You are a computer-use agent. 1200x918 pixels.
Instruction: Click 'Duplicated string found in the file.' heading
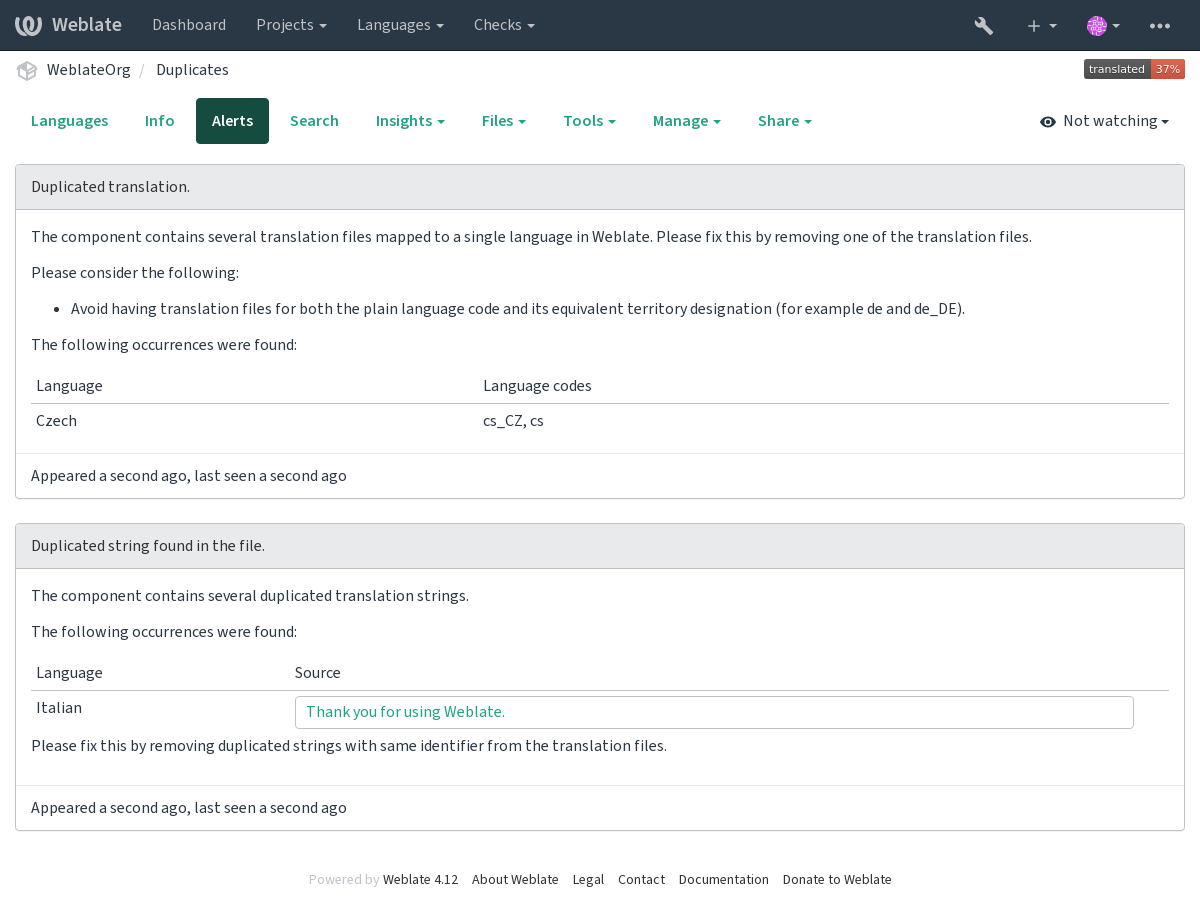(x=148, y=546)
